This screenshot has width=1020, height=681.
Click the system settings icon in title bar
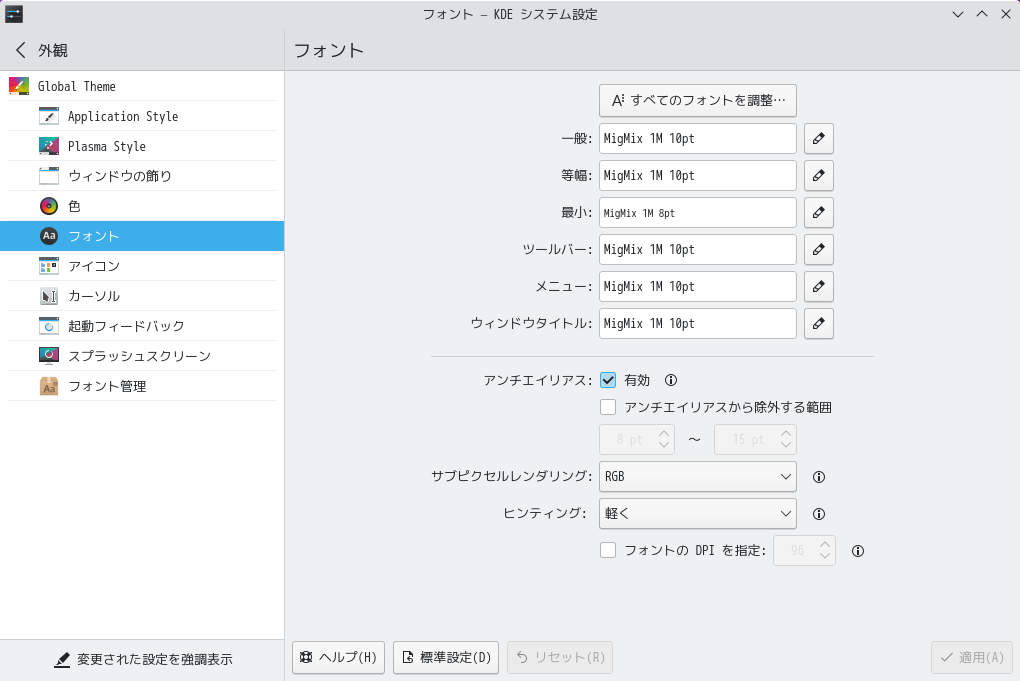[x=14, y=14]
